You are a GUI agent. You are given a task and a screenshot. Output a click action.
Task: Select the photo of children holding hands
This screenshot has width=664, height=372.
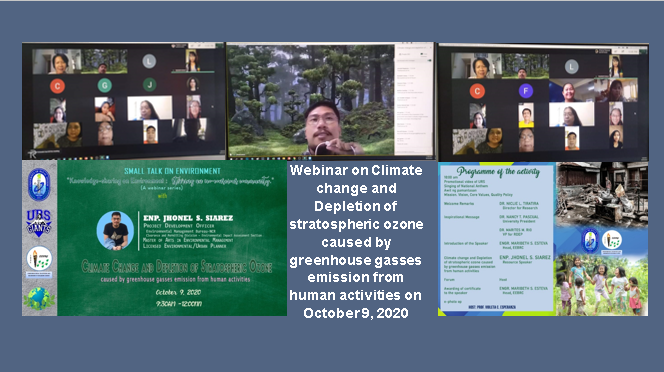(602, 285)
